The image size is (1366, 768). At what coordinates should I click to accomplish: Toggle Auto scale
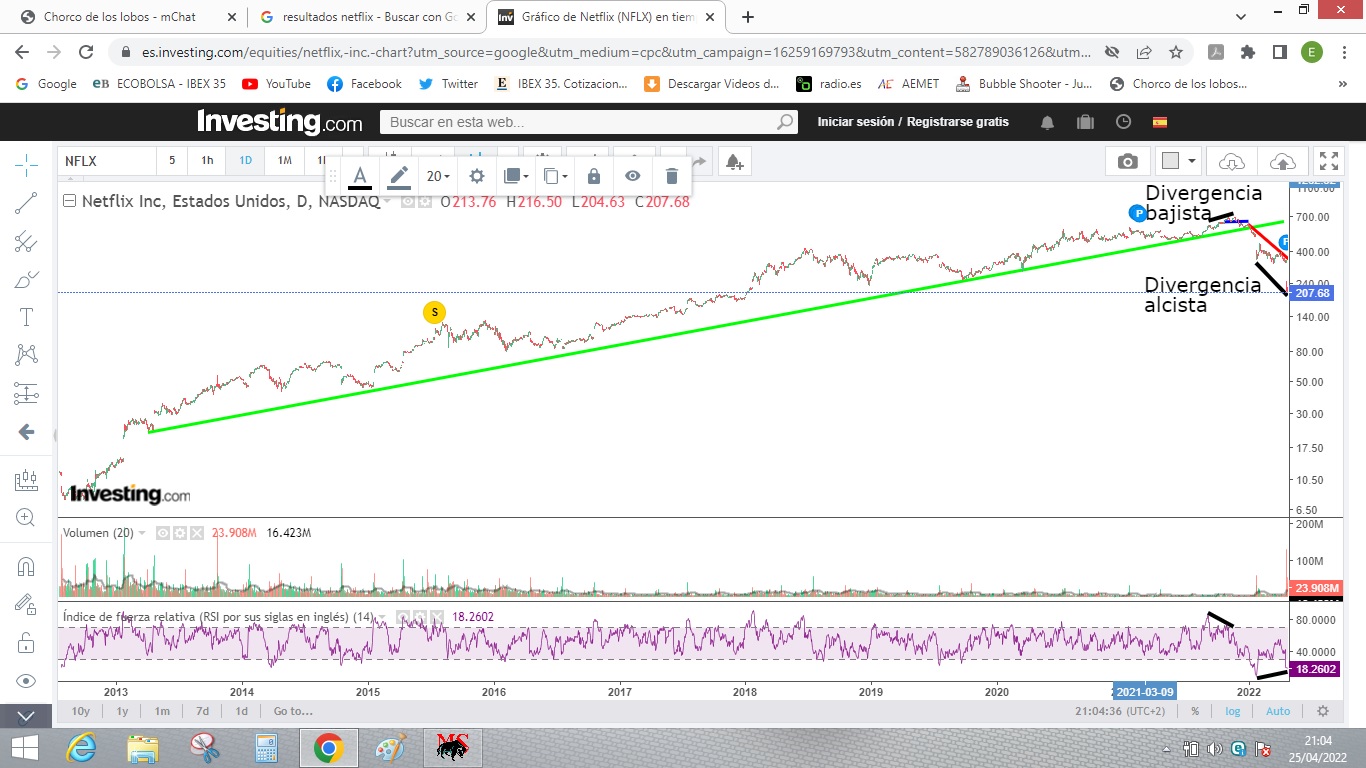(1278, 711)
